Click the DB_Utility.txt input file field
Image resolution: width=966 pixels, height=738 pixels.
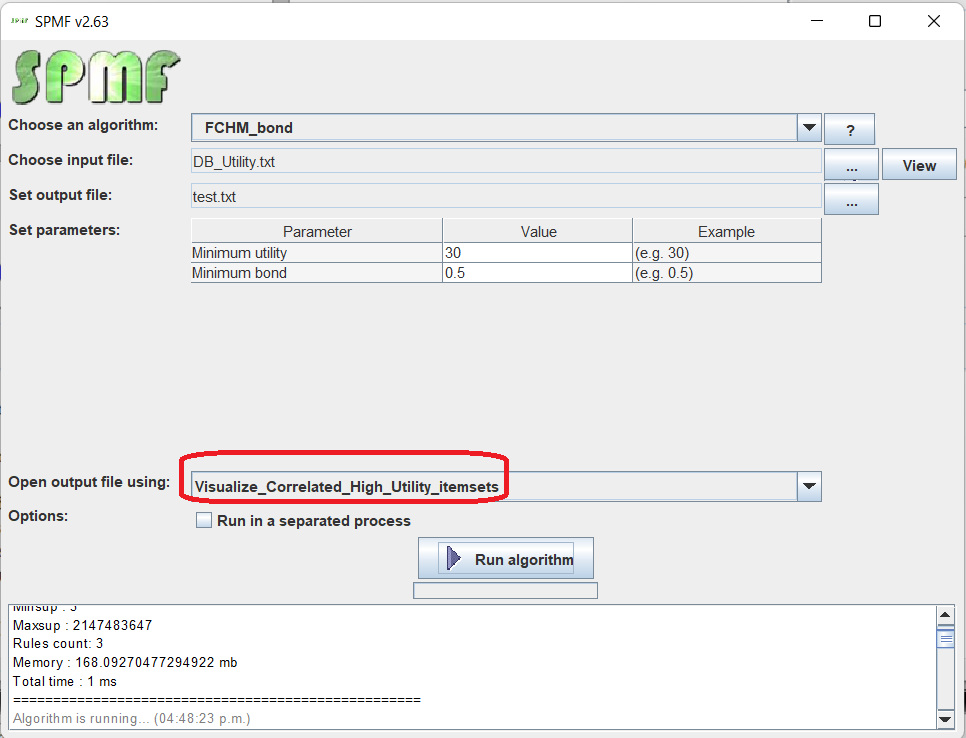click(505, 162)
